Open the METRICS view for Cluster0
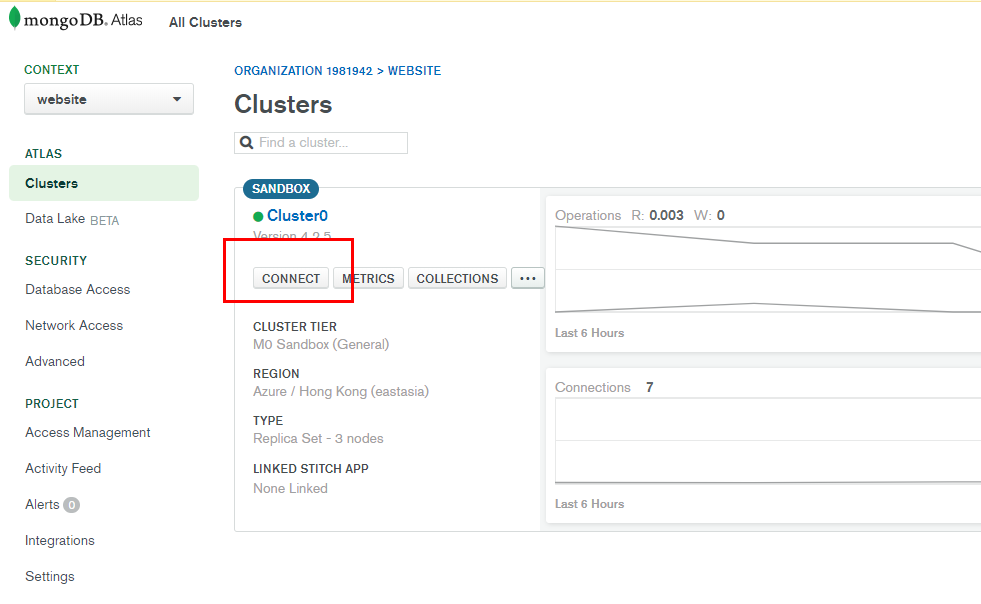The height and width of the screenshot is (604, 981). click(369, 278)
